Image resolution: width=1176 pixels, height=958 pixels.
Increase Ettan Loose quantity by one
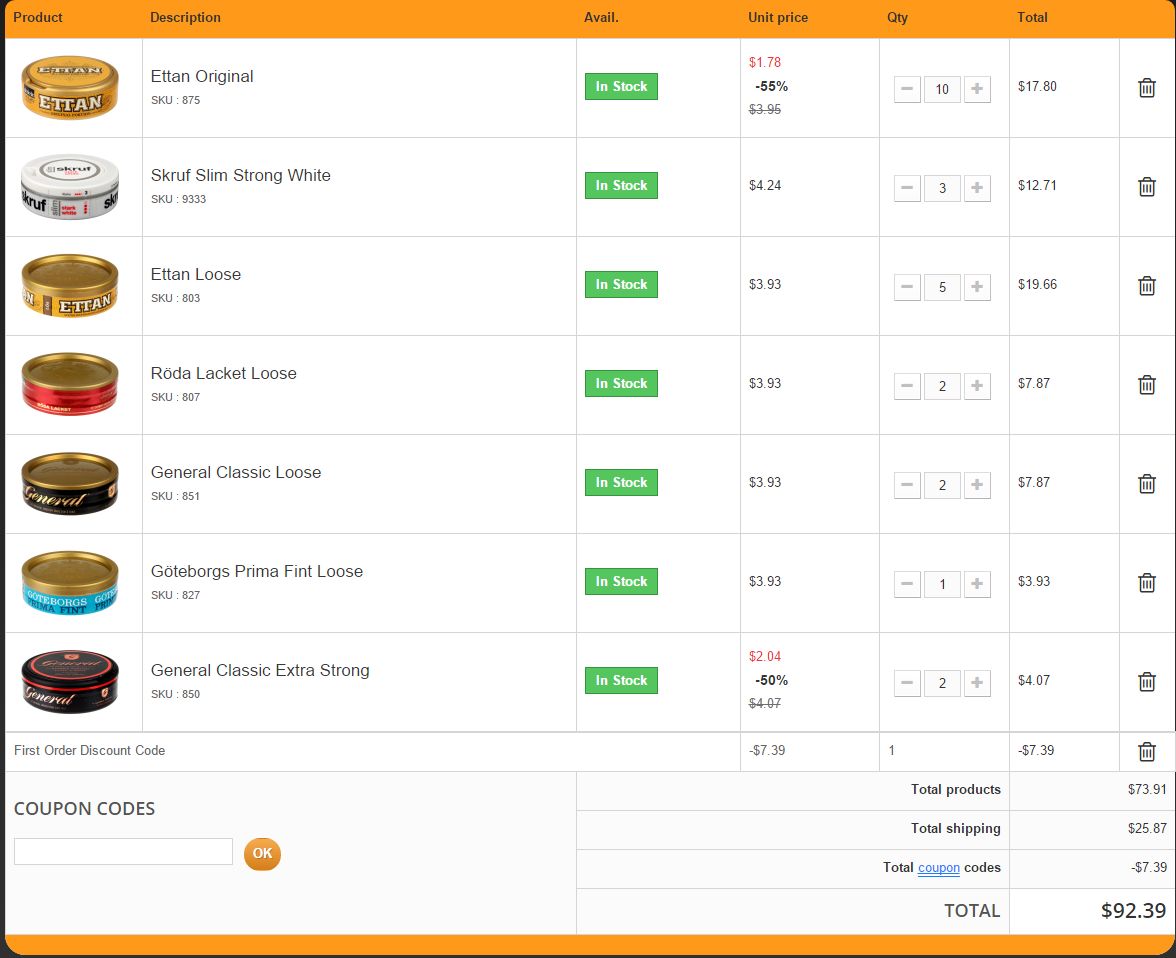coord(977,287)
